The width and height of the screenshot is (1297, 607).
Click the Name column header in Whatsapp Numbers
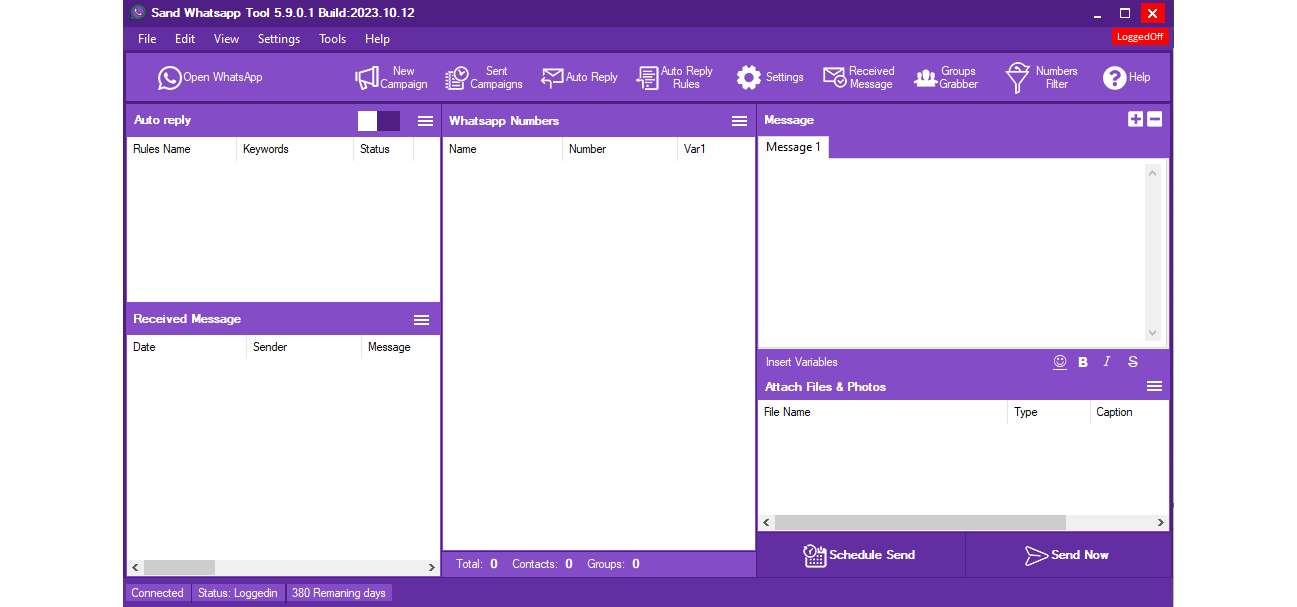coord(503,149)
